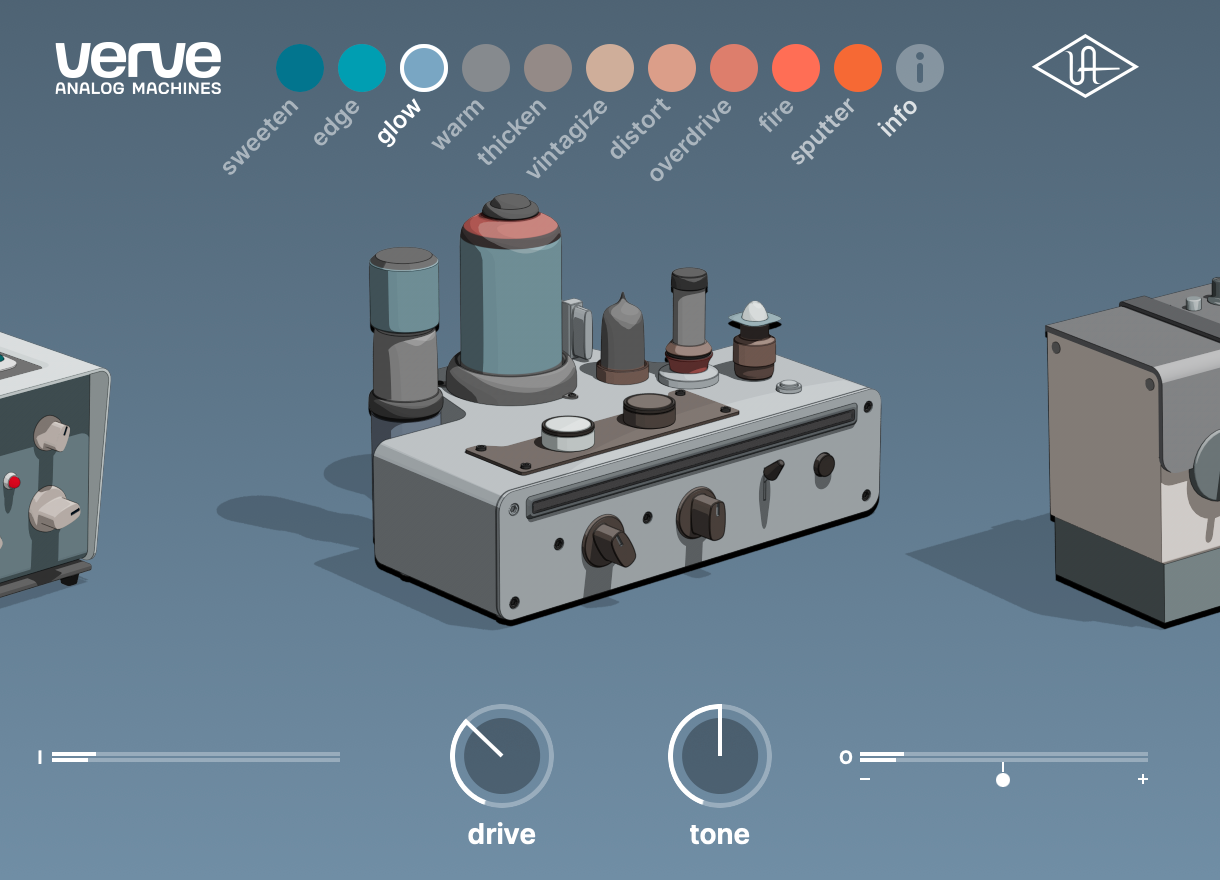Click the tone knob
Viewport: 1220px width, 880px height.
[x=720, y=756]
